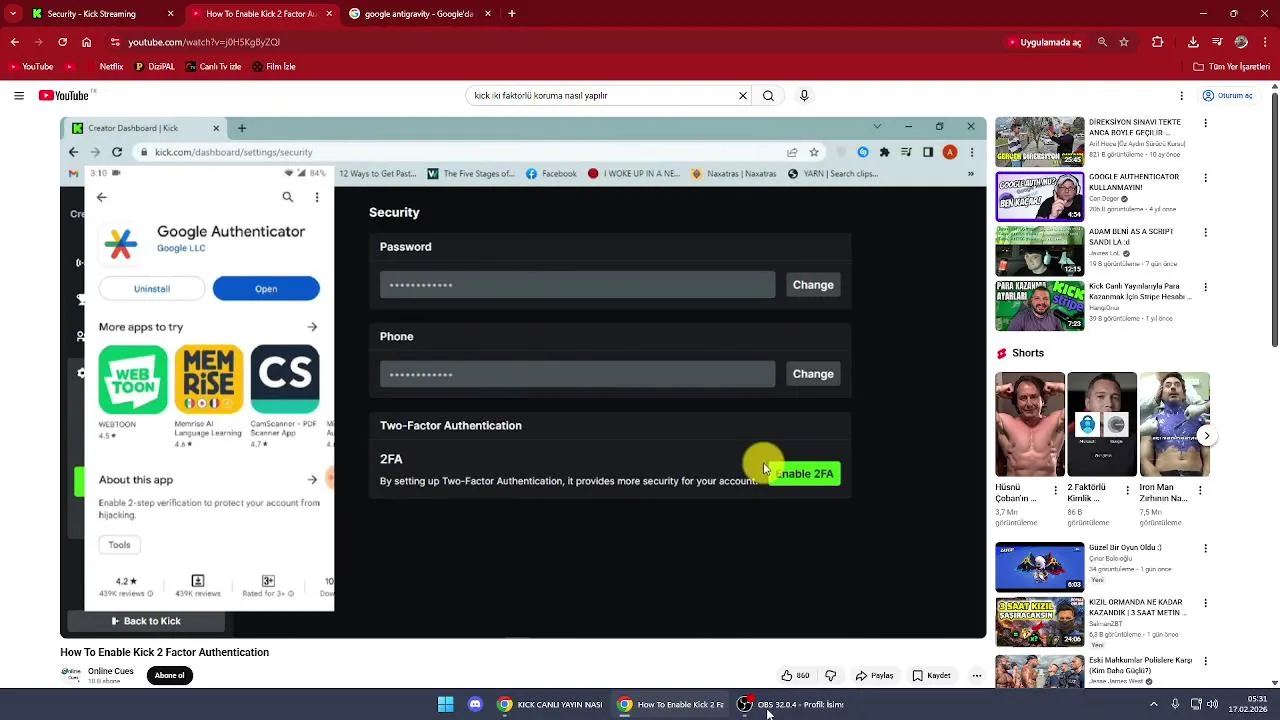Open Adam Beni Ya Script Sandı thumbnail
This screenshot has height=720, width=1280.
point(1039,251)
